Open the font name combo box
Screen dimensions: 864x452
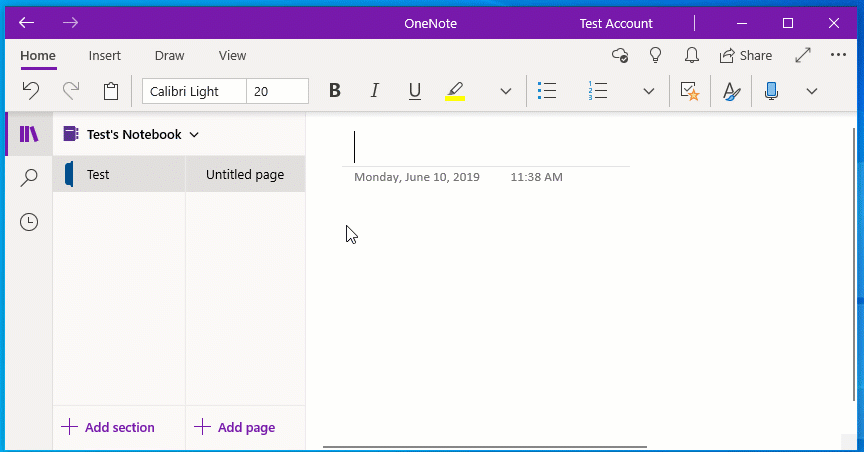click(195, 91)
